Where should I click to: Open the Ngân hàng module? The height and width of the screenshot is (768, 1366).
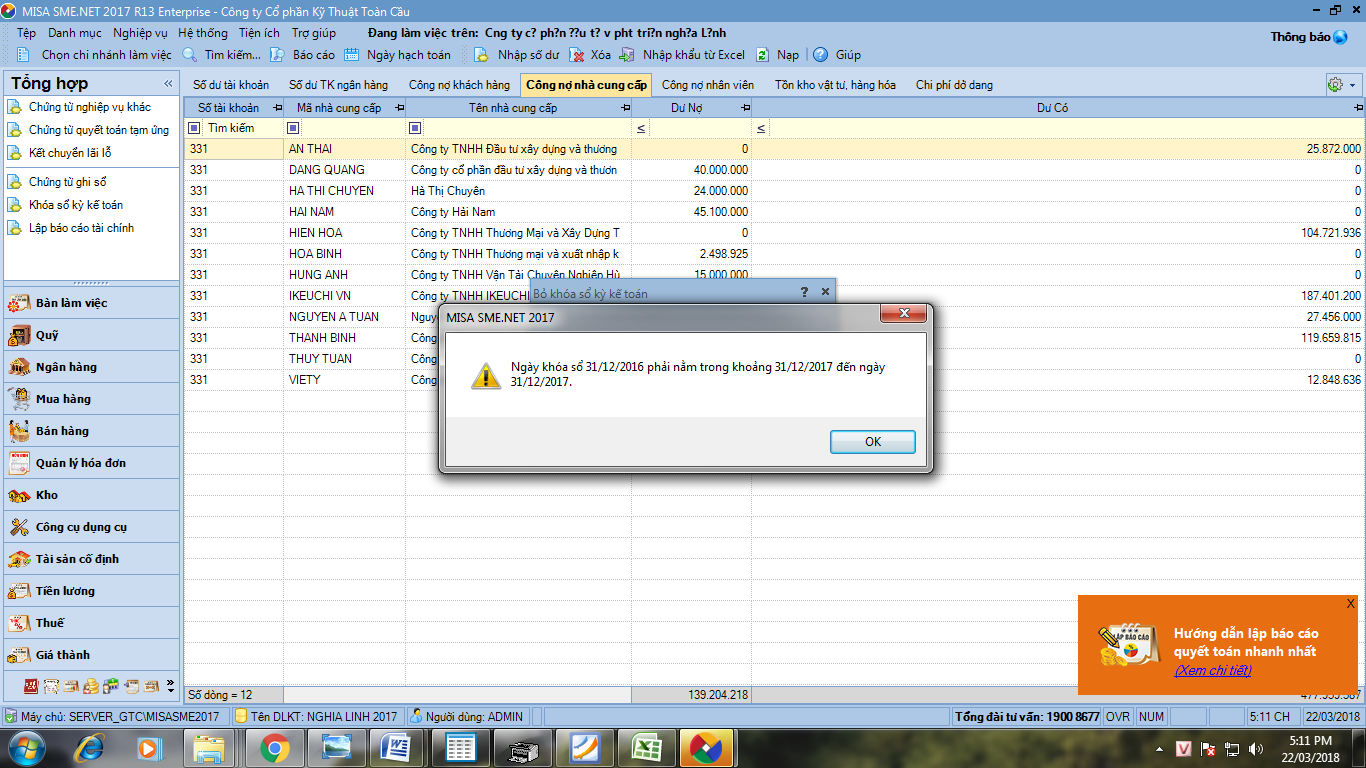[91, 367]
